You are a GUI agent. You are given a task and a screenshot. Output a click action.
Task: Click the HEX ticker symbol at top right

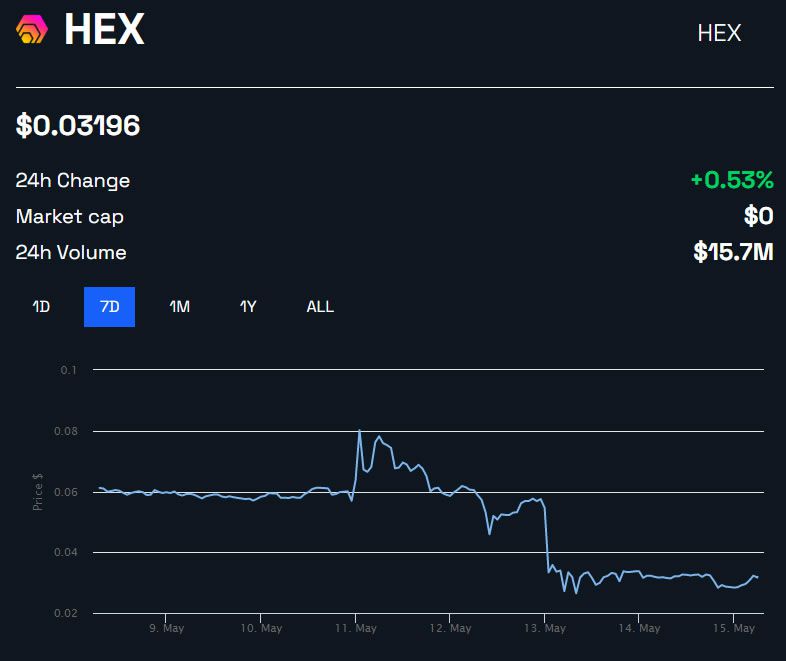pyautogui.click(x=719, y=33)
